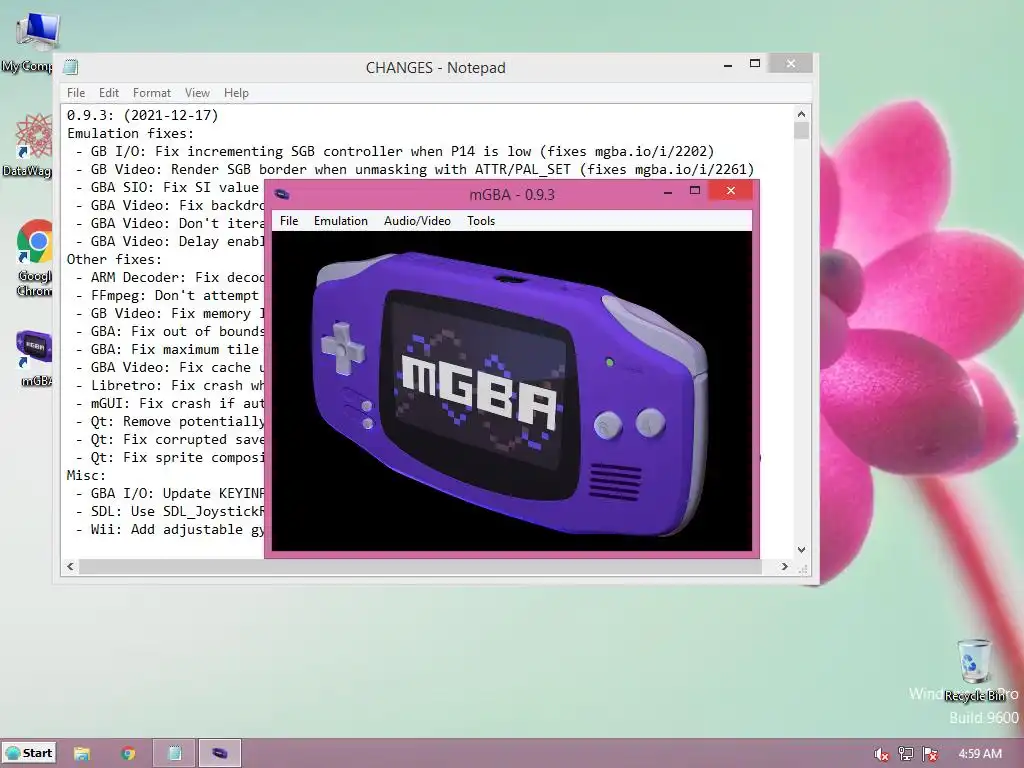Screen dimensions: 1024x768
Task: Click the 'Qt: Fix corrupted save' line
Action: tap(170, 440)
